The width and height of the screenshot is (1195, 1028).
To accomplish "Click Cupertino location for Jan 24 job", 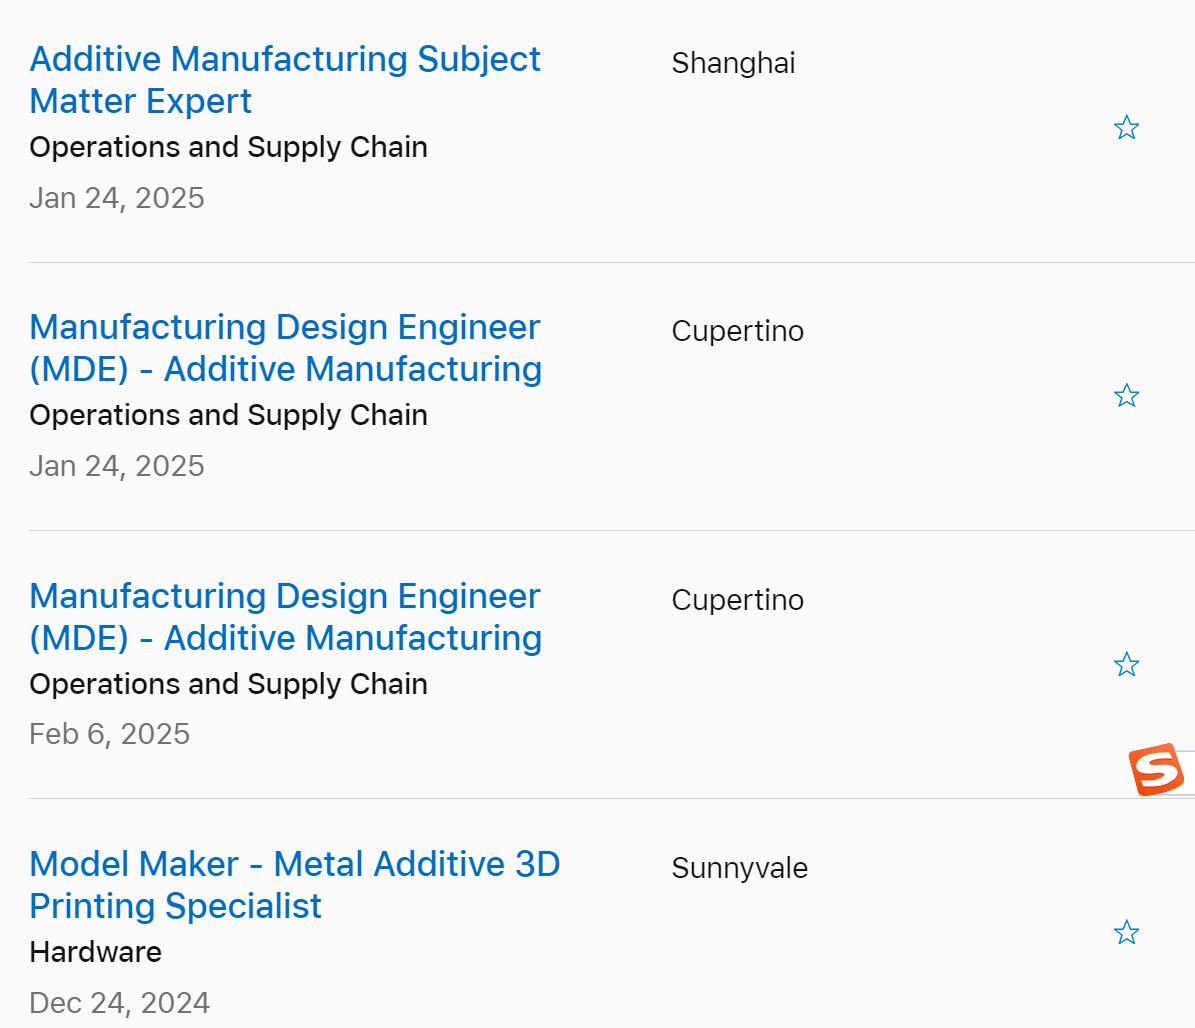I will 737,331.
